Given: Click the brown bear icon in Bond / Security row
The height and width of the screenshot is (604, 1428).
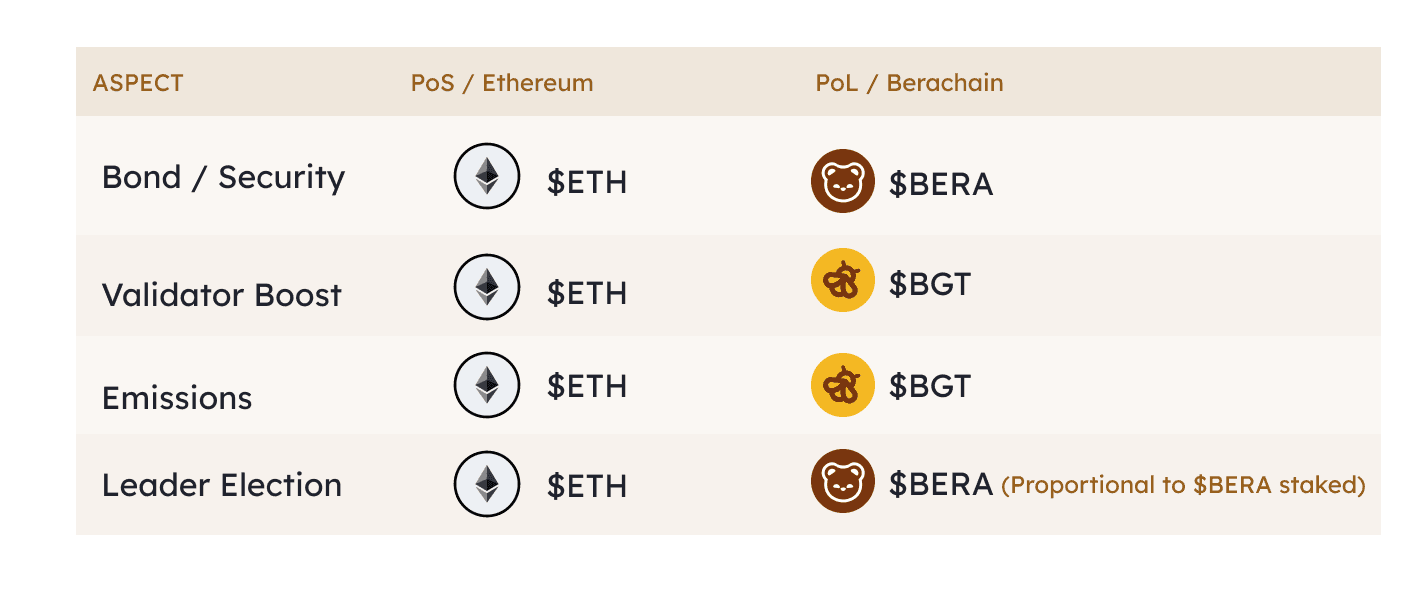Looking at the screenshot, I should click(842, 181).
